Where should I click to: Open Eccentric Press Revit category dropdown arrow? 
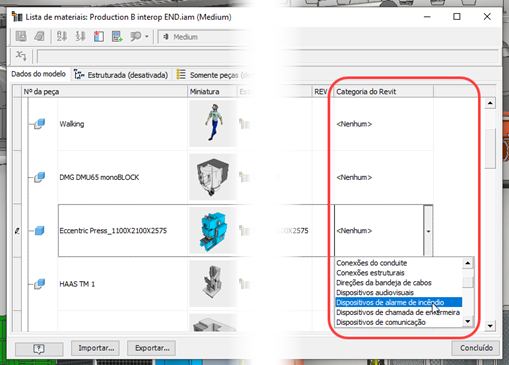click(x=428, y=231)
